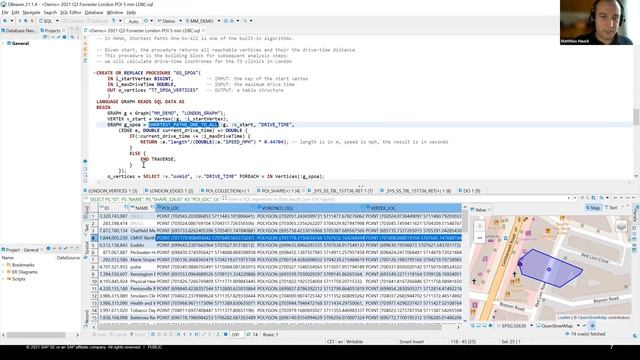
Task: Open the Help menu
Action: (131, 13)
